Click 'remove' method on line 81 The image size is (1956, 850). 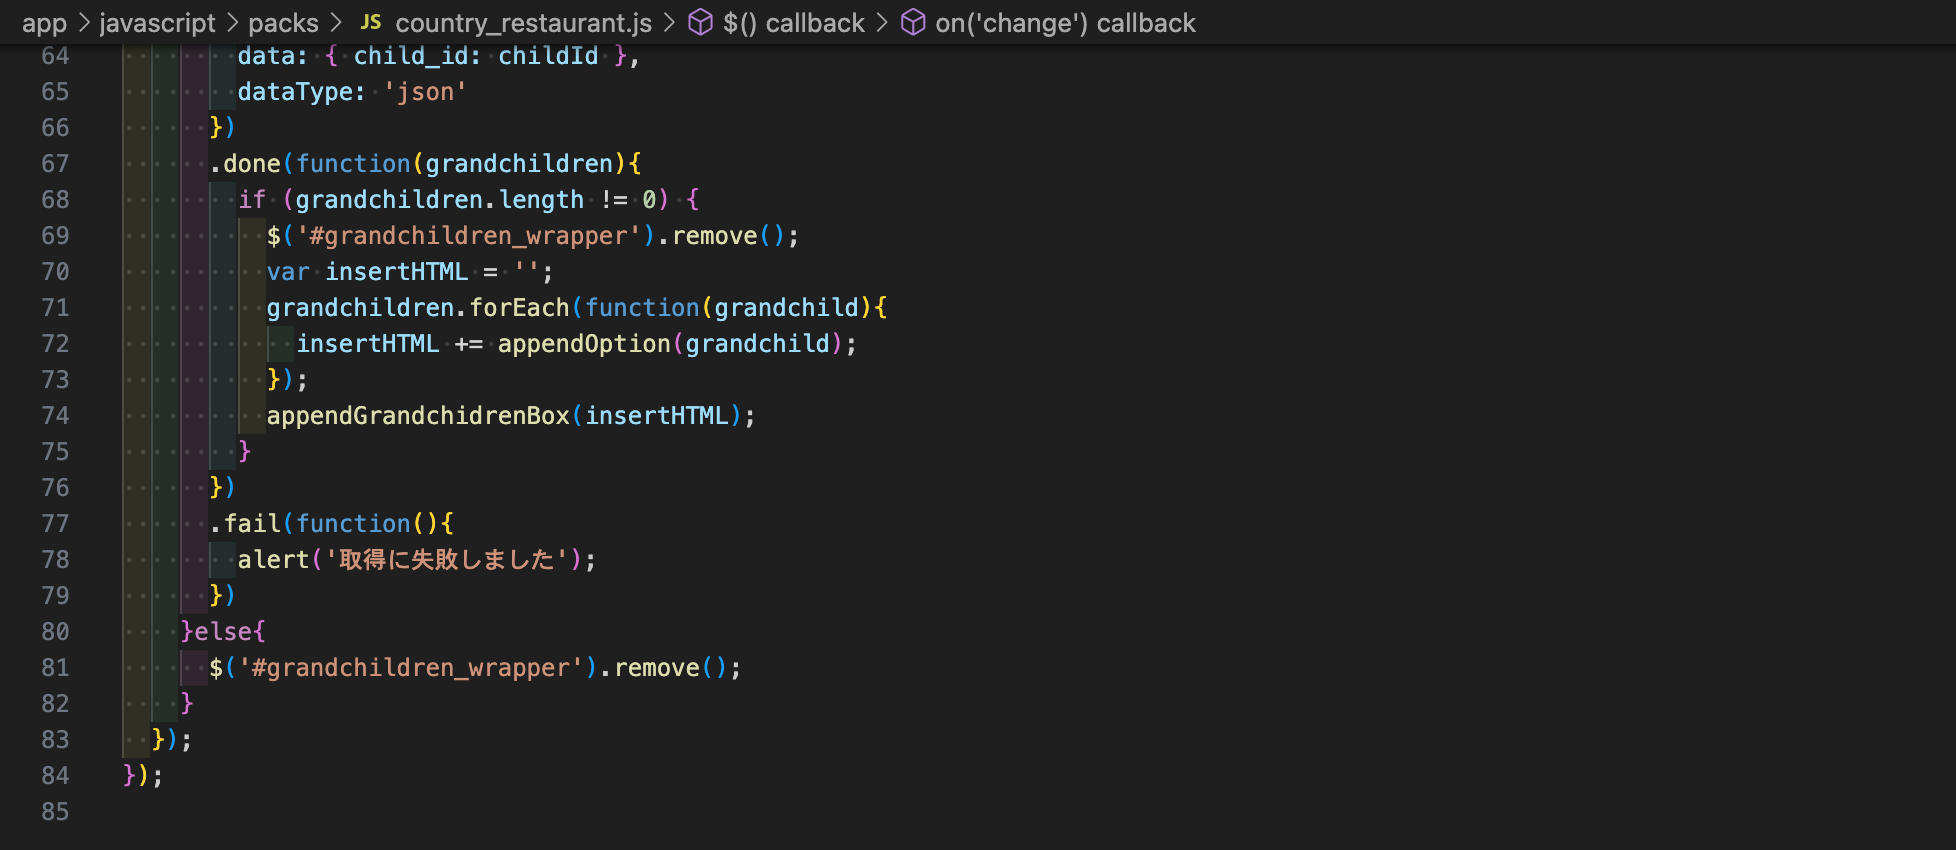[x=657, y=668]
